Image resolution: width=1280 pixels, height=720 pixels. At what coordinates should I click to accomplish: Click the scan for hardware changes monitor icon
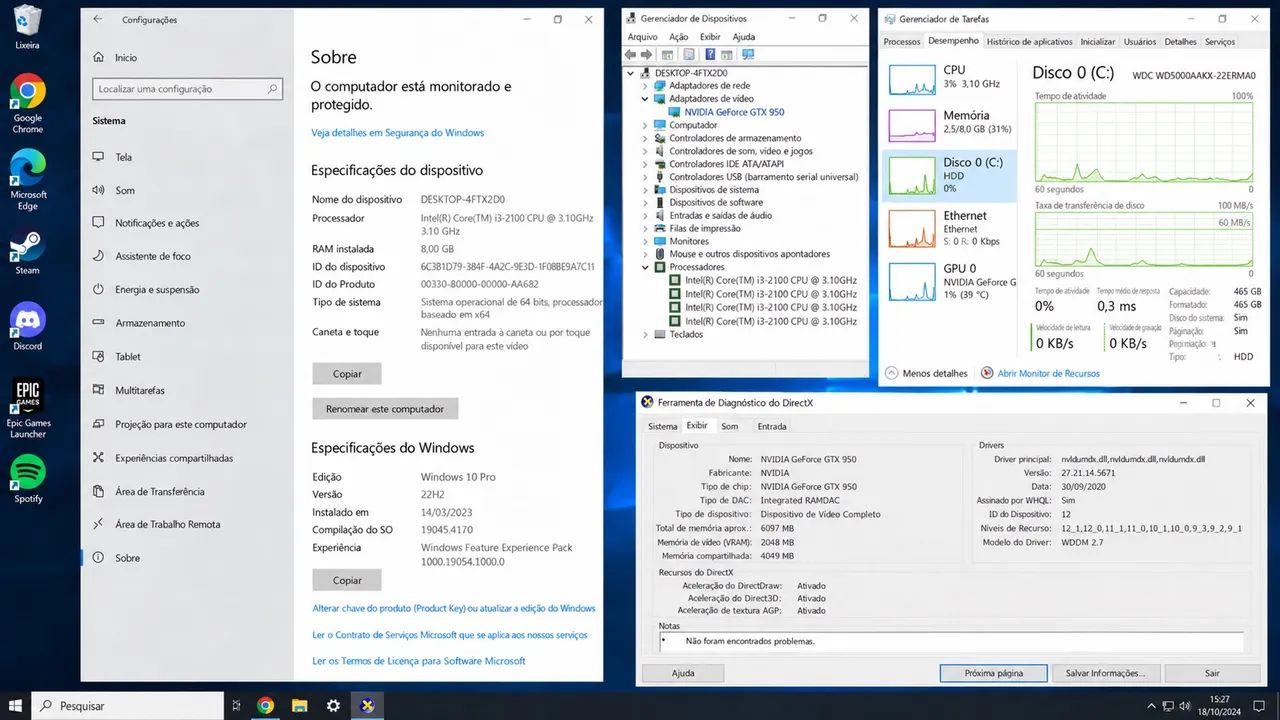pyautogui.click(x=748, y=55)
